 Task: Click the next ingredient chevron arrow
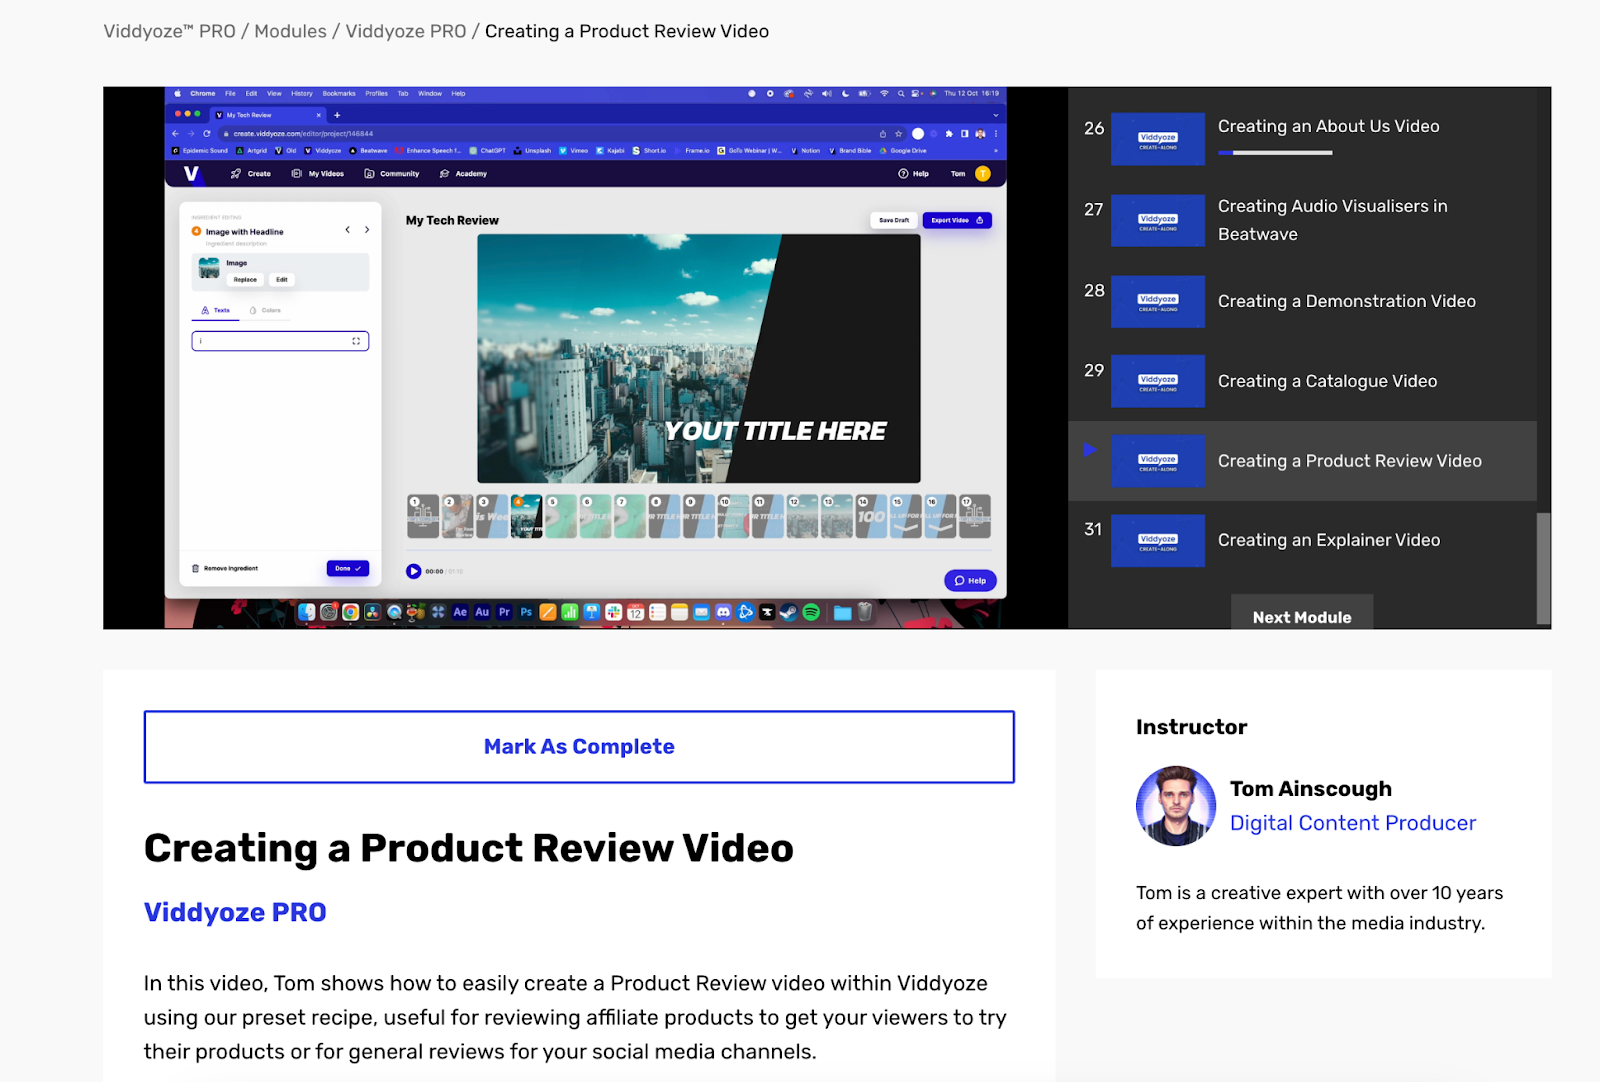point(367,230)
